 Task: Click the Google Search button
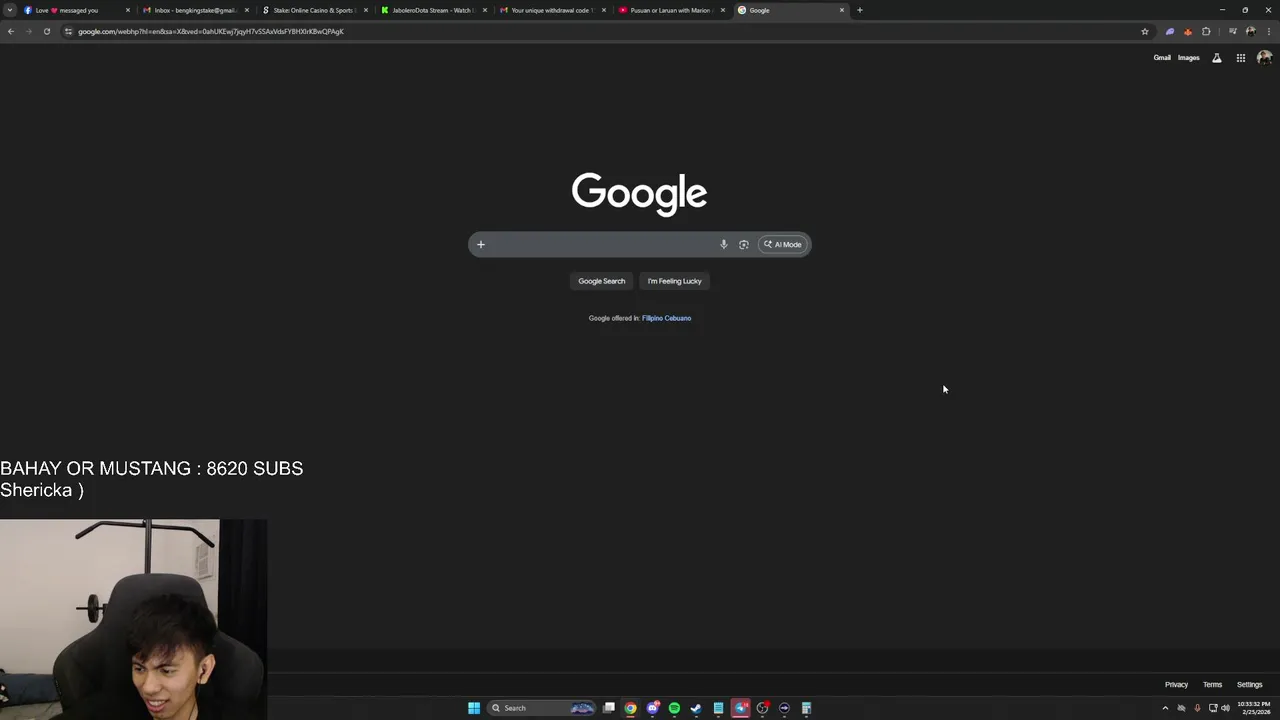coord(601,281)
